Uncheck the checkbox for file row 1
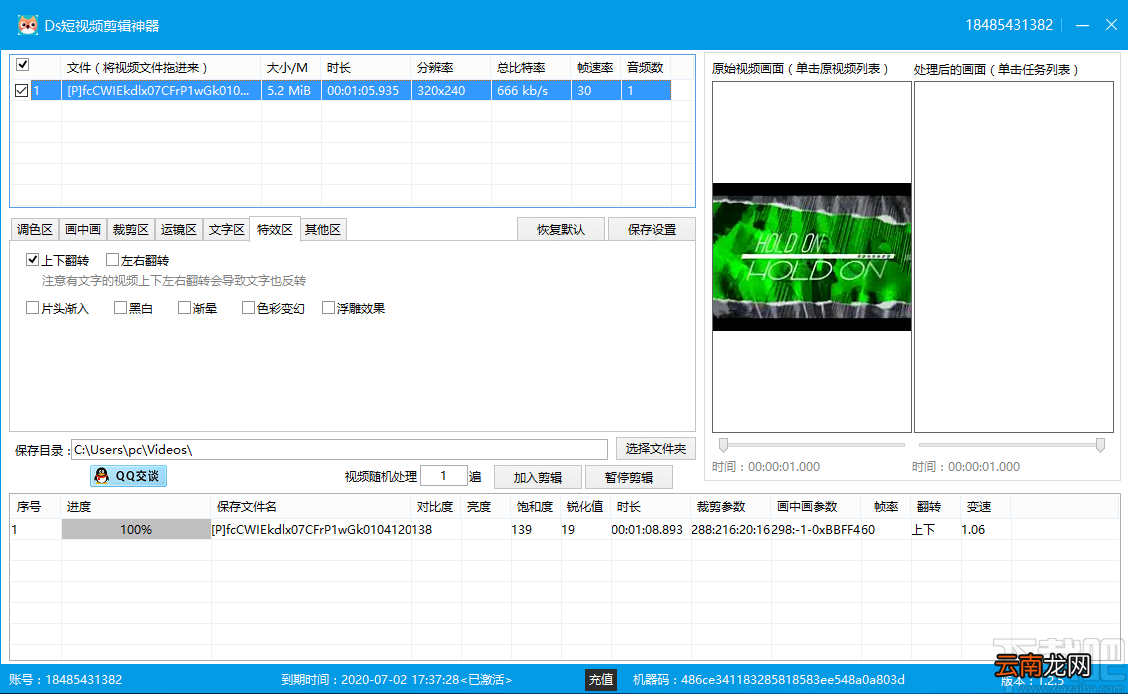This screenshot has height=694, width=1128. (21, 91)
